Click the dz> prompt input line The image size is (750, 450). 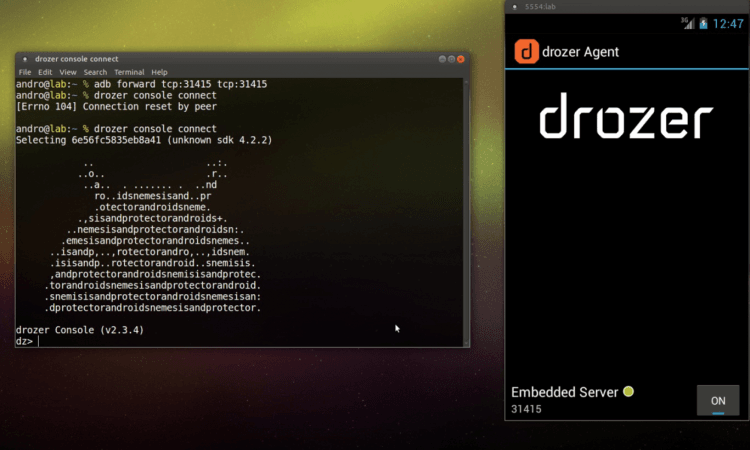239,341
